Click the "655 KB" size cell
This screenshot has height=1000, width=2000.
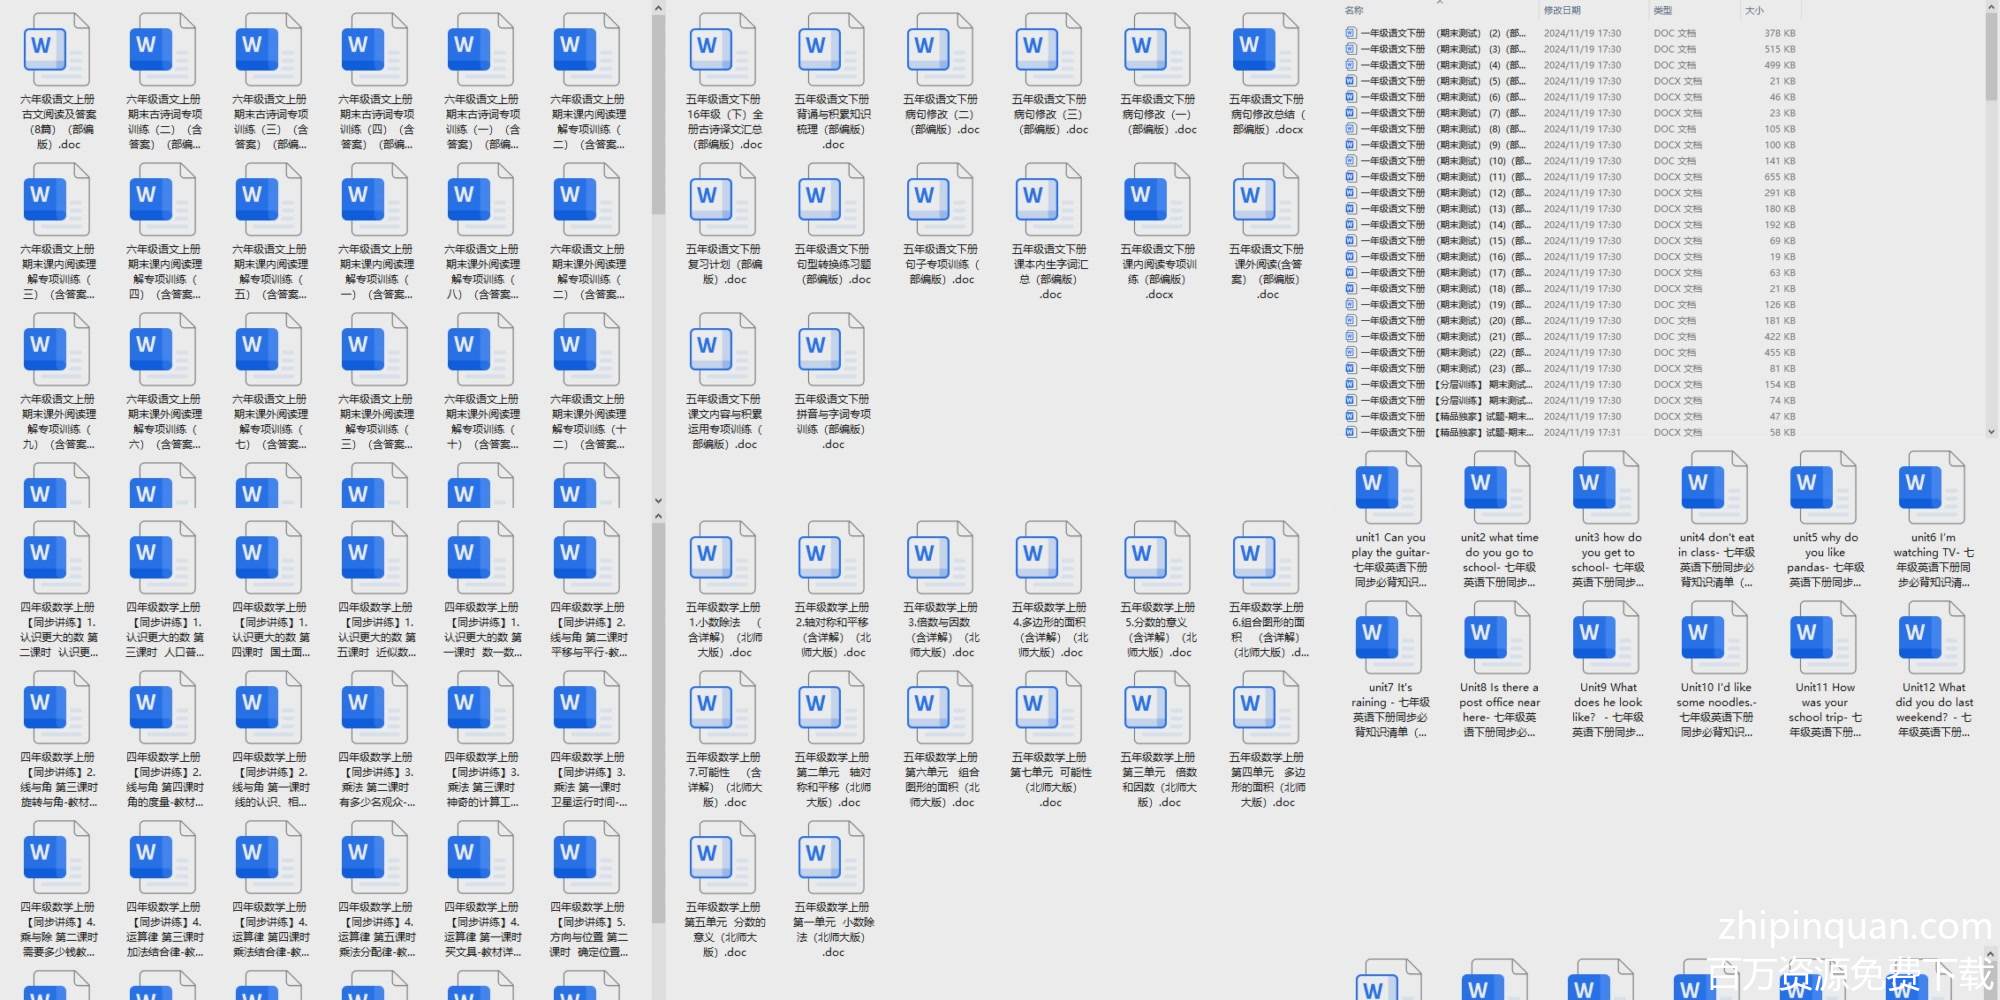coord(1779,177)
